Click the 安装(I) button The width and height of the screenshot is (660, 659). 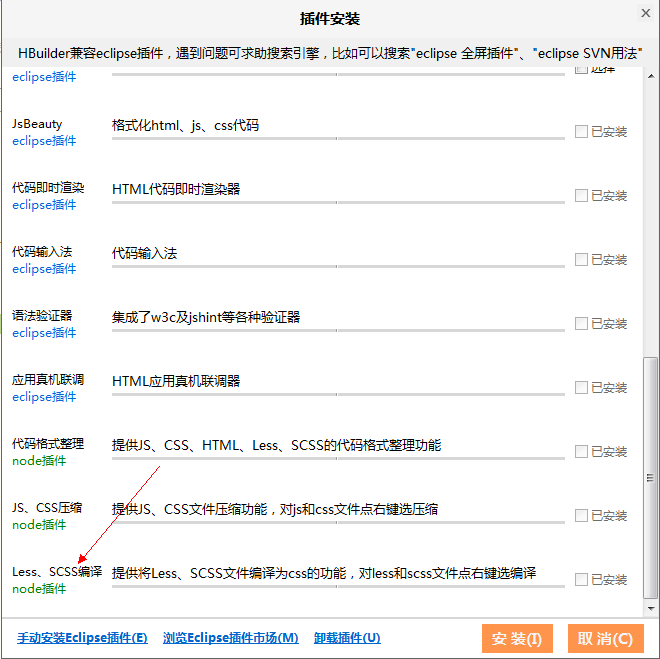coord(517,638)
